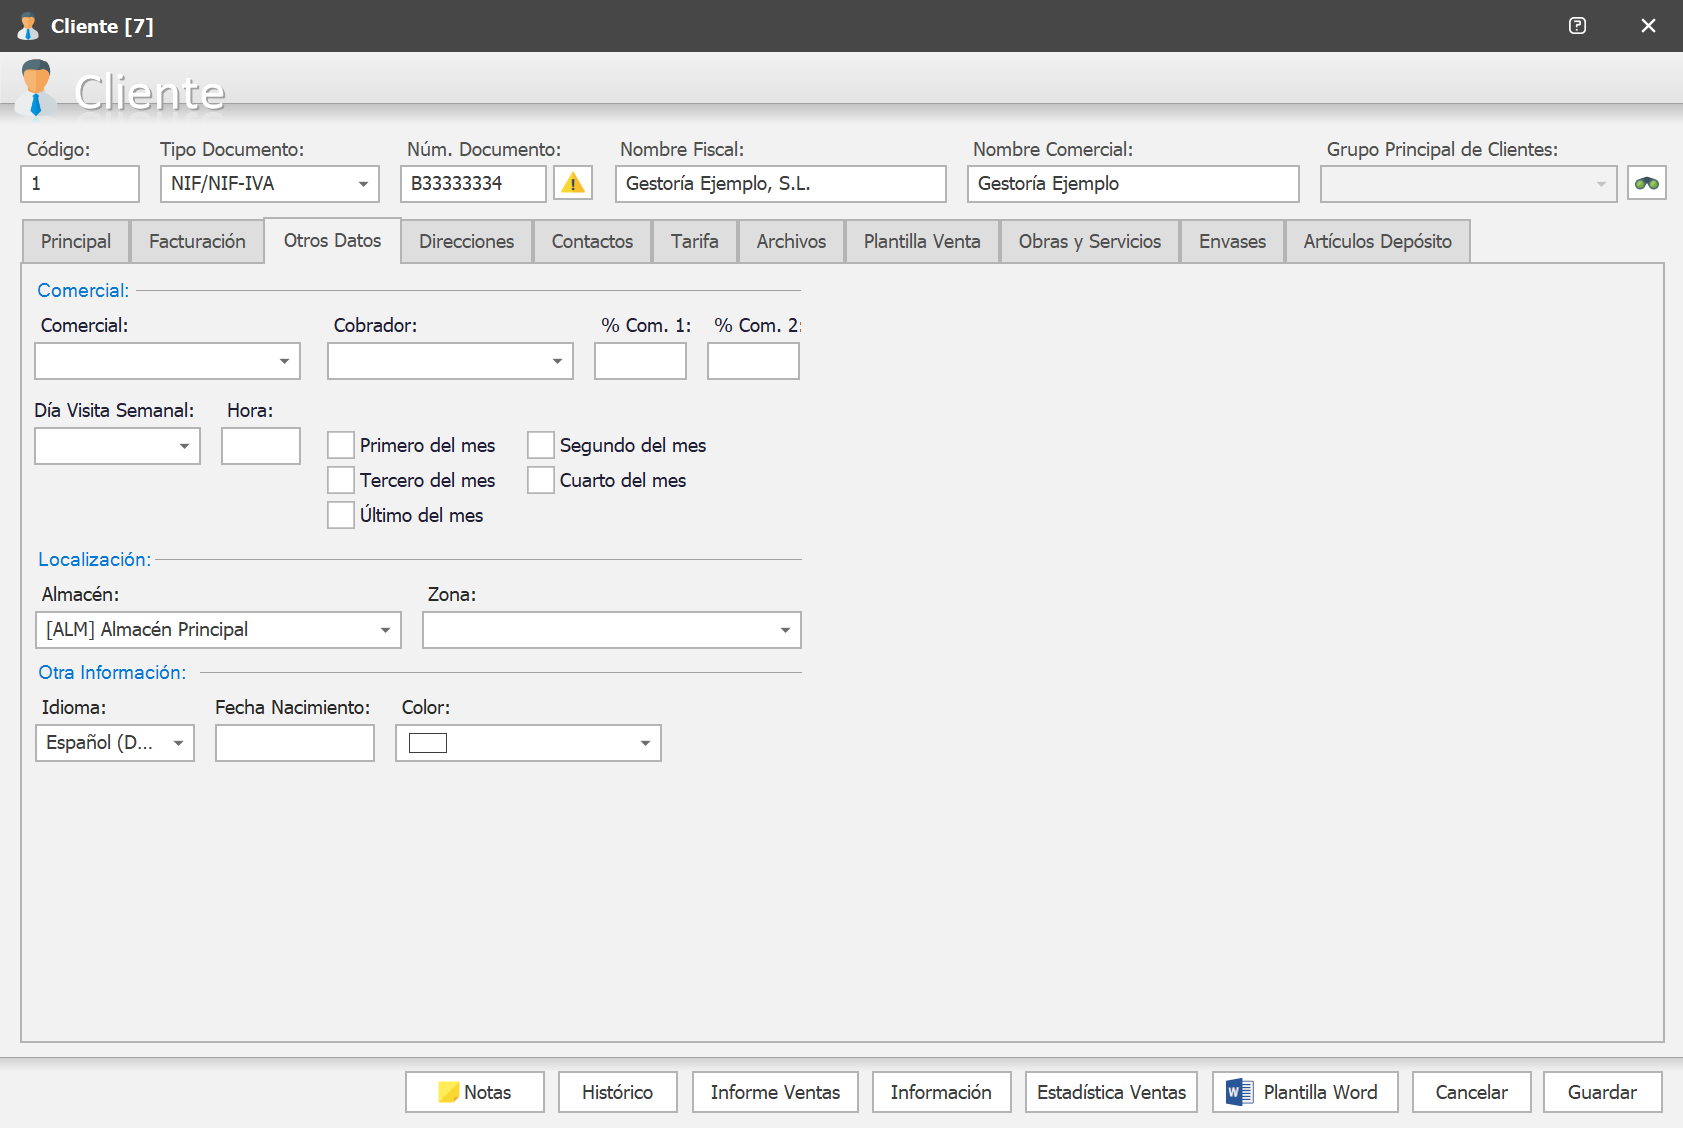The height and width of the screenshot is (1128, 1683).
Task: Open Archivos tab
Action: coord(791,241)
